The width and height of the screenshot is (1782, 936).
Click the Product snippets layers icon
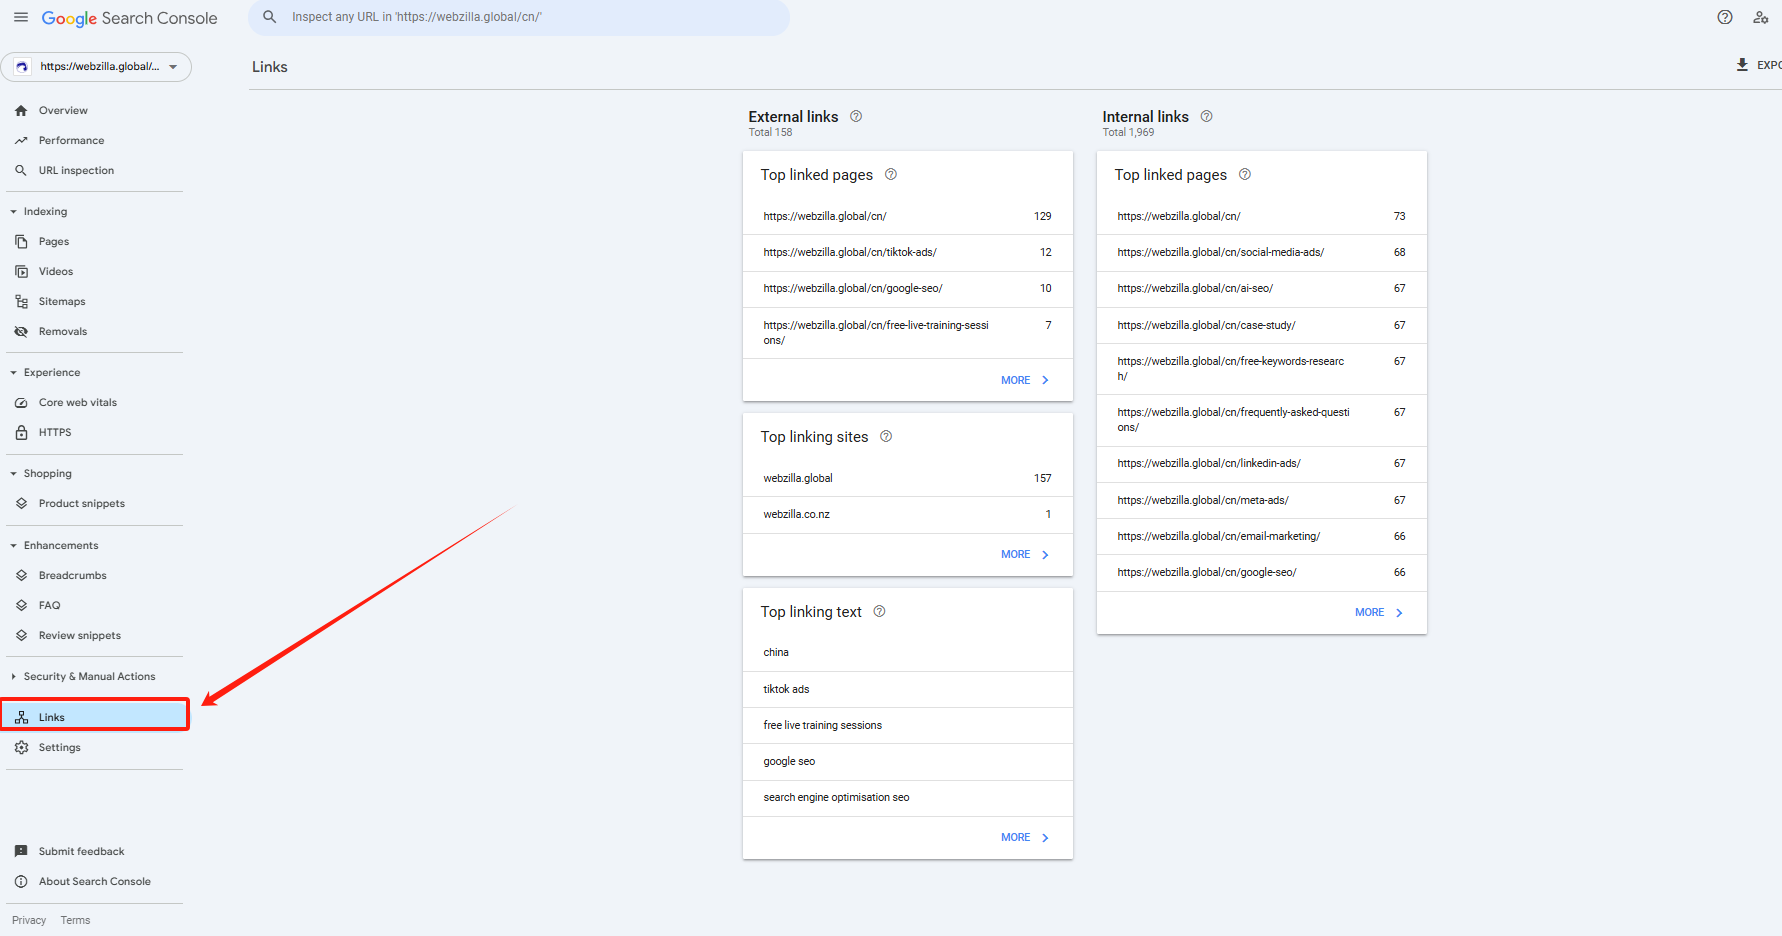(21, 504)
